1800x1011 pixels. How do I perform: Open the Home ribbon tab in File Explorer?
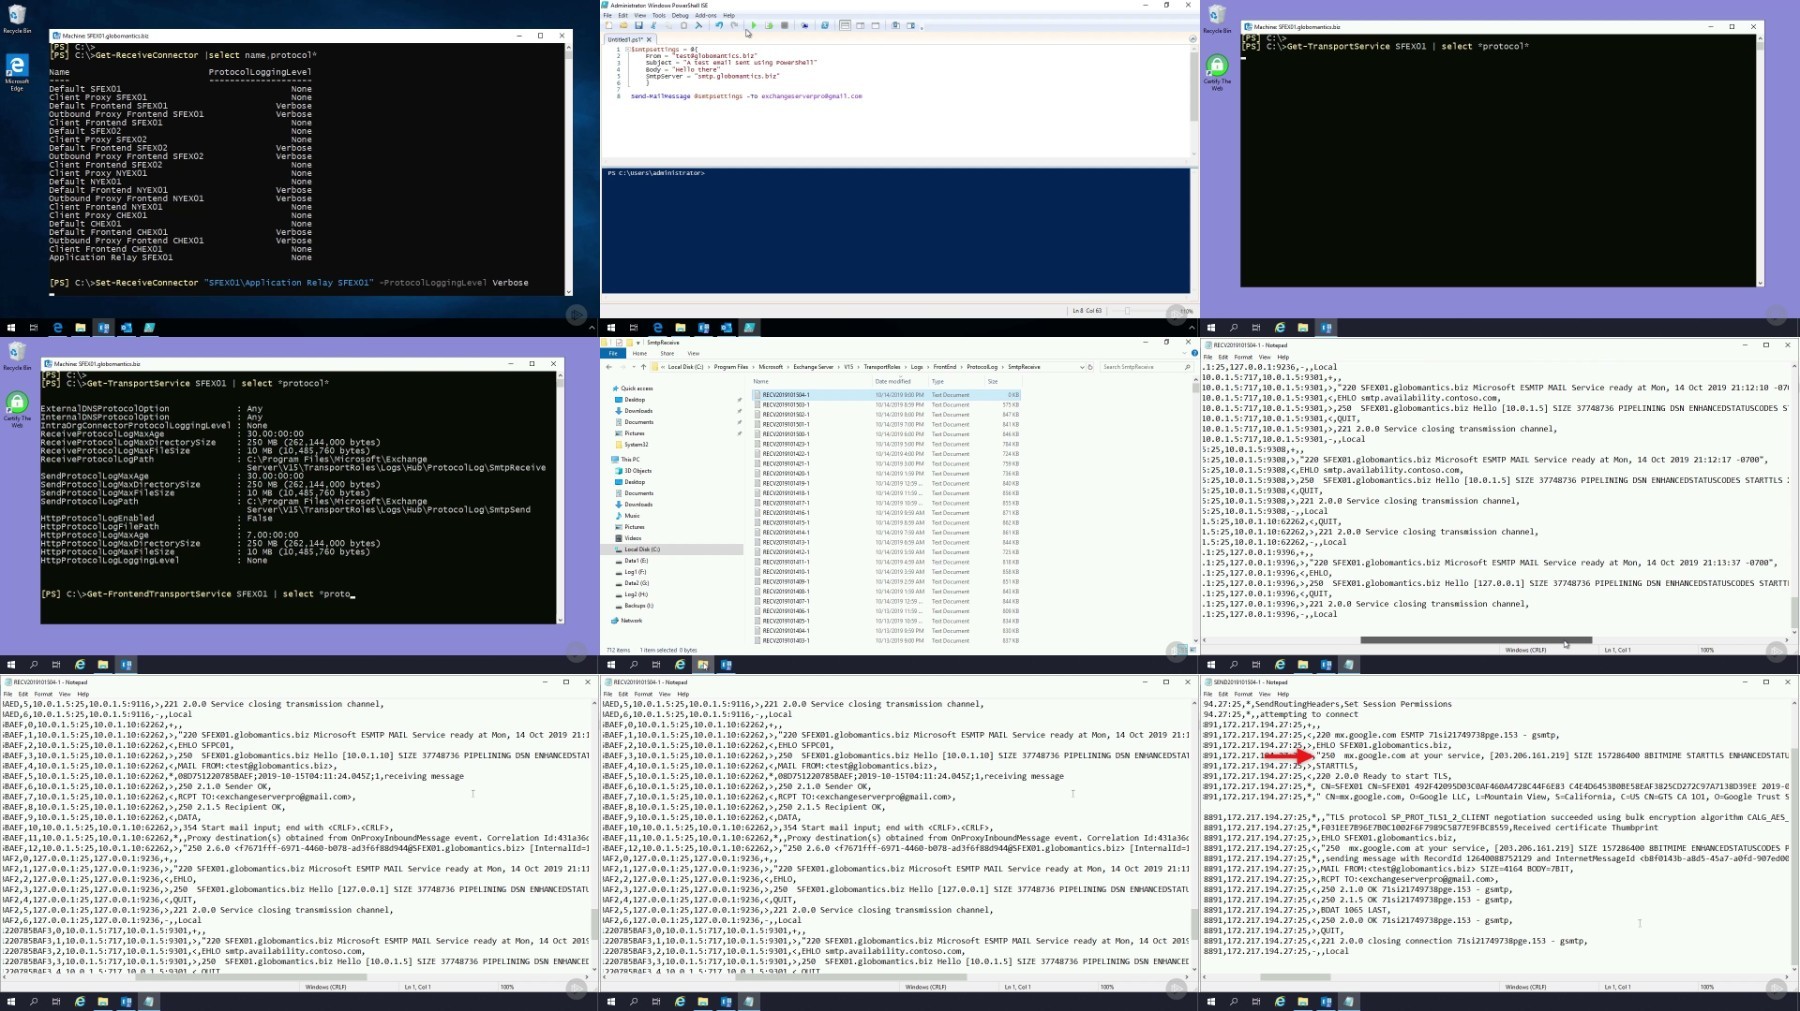click(x=640, y=353)
